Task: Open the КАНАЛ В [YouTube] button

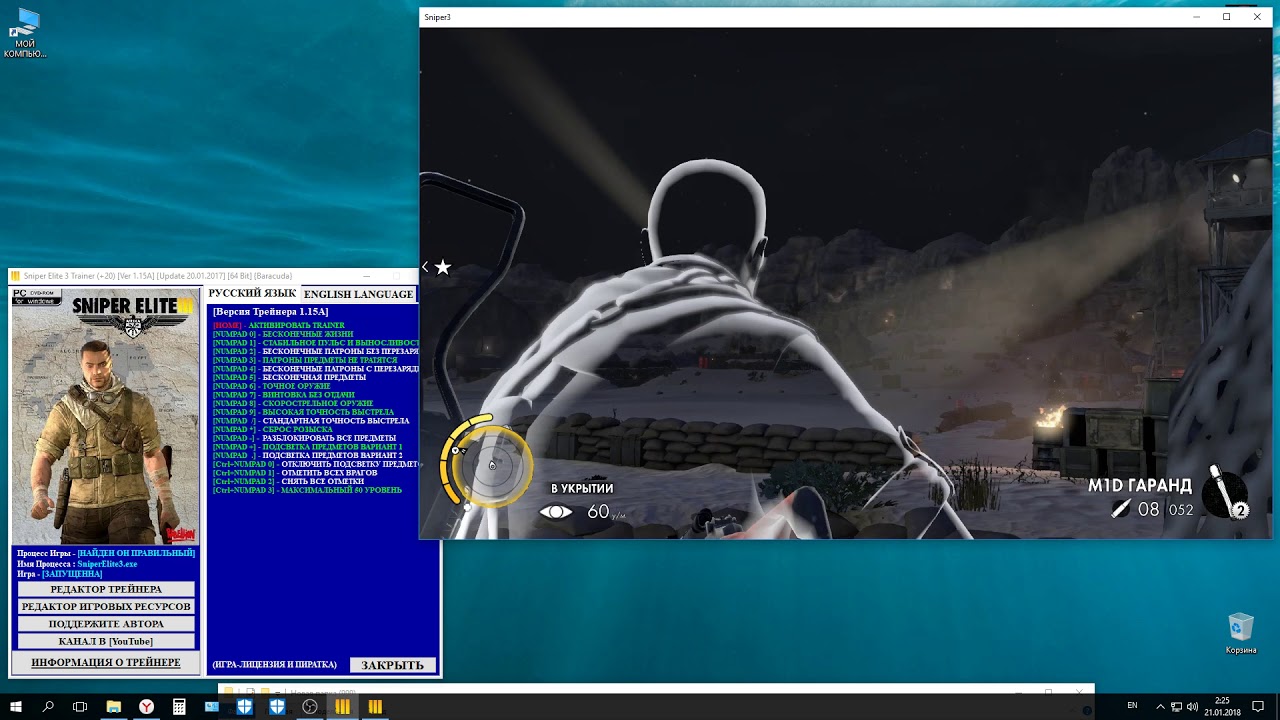Action: (x=106, y=641)
